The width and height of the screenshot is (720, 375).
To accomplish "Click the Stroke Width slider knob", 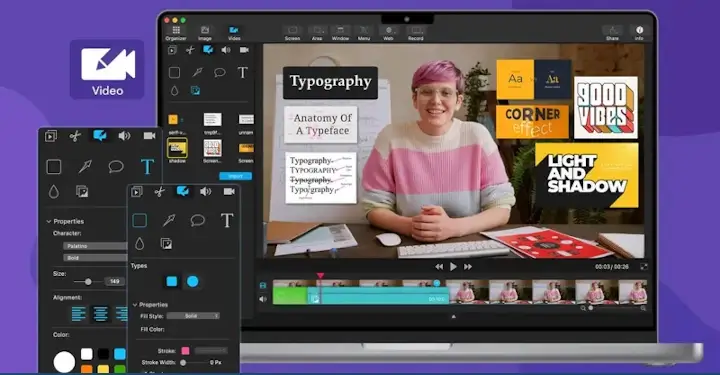I will (183, 363).
